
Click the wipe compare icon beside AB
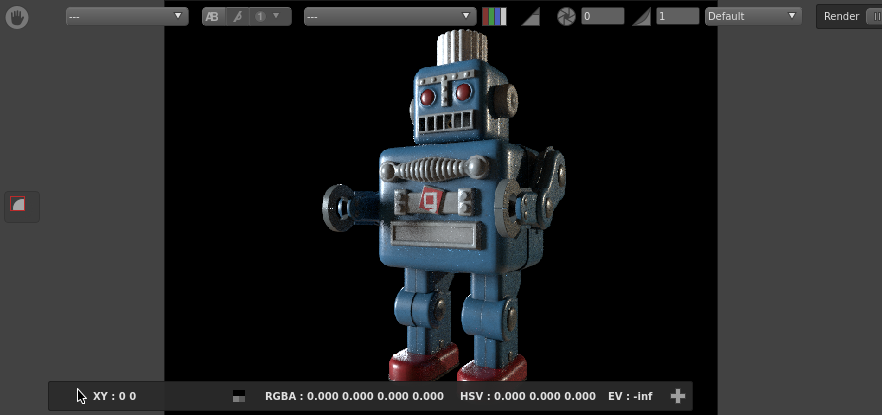(237, 17)
